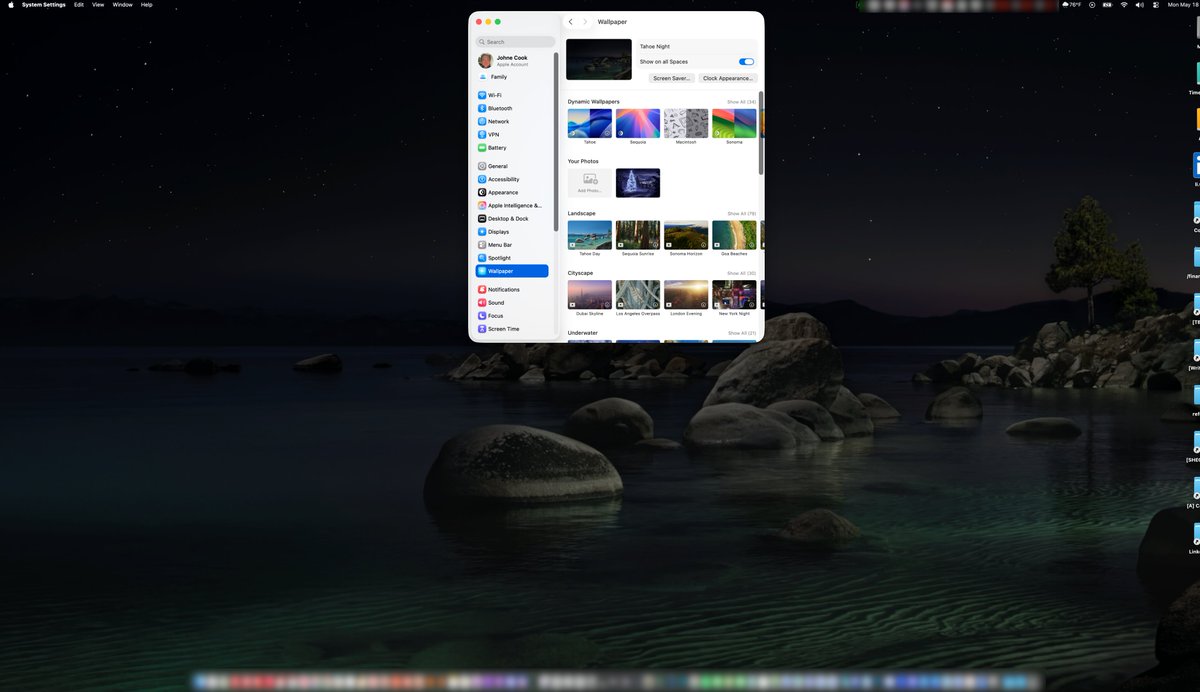Image resolution: width=1200 pixels, height=692 pixels.
Task: Select the Christmas tree photo wallpaper
Action: [x=638, y=183]
